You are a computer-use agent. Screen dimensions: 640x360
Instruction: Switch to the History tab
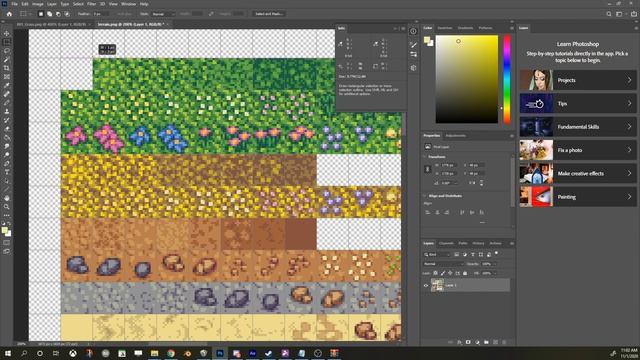click(x=478, y=244)
